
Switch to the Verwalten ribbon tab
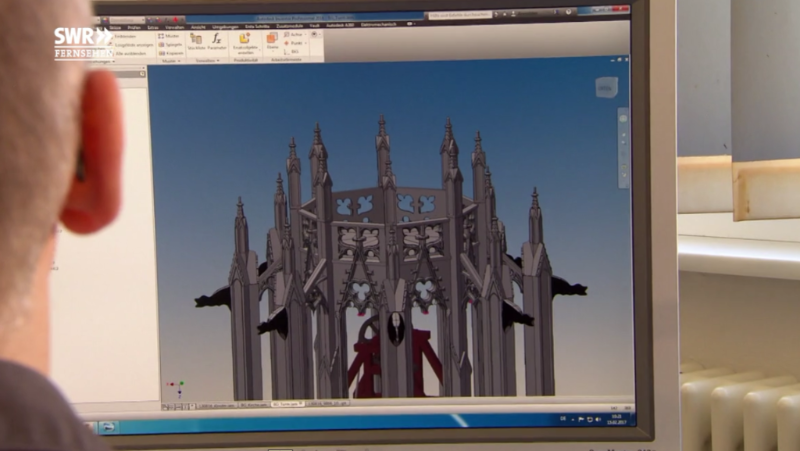pyautogui.click(x=175, y=27)
